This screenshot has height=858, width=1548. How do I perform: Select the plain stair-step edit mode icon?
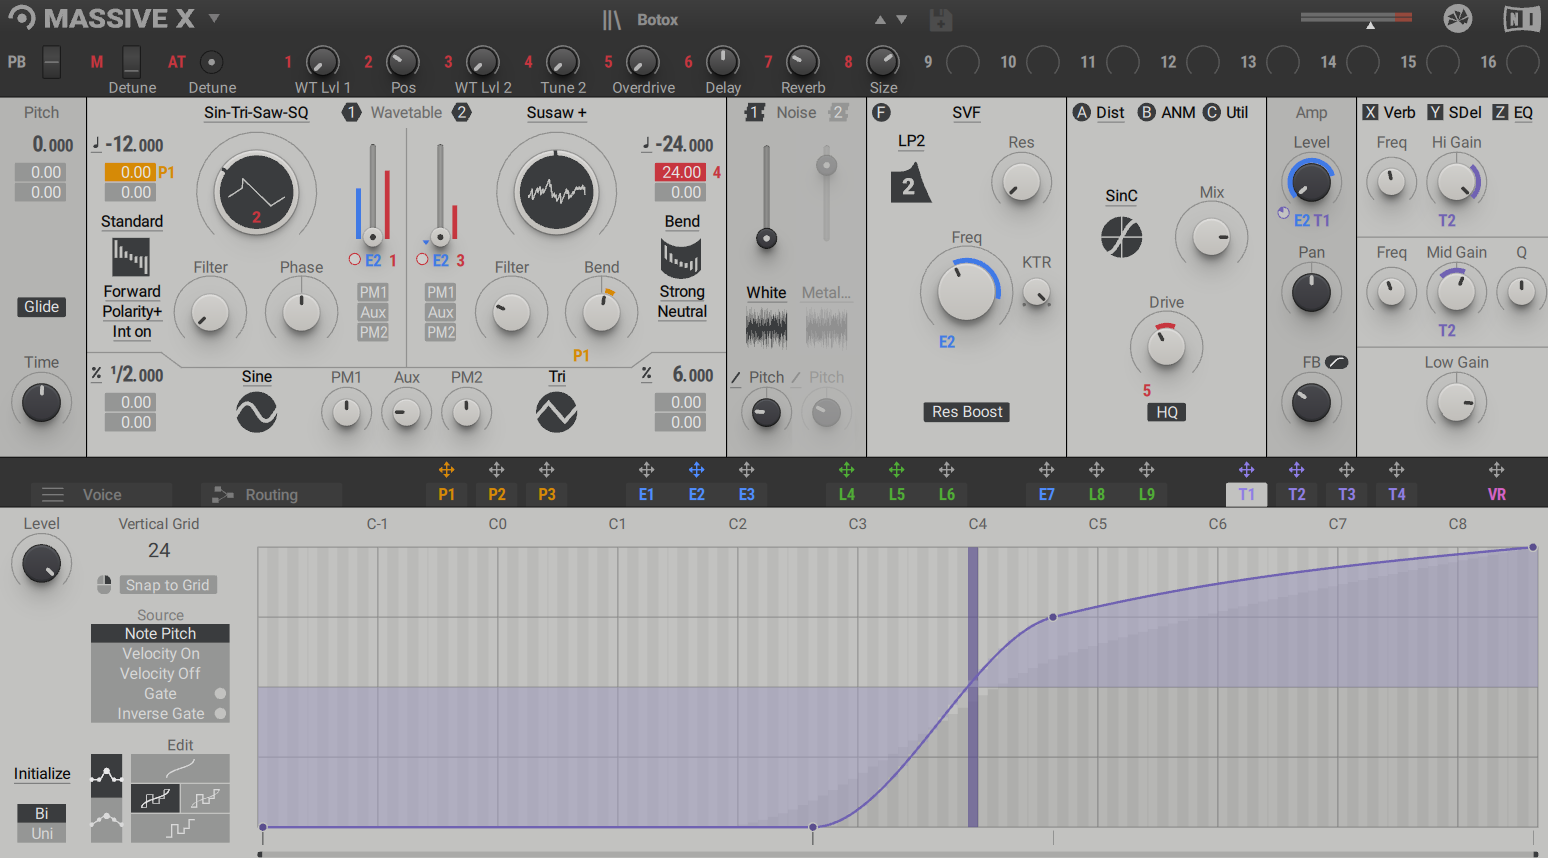pos(180,828)
